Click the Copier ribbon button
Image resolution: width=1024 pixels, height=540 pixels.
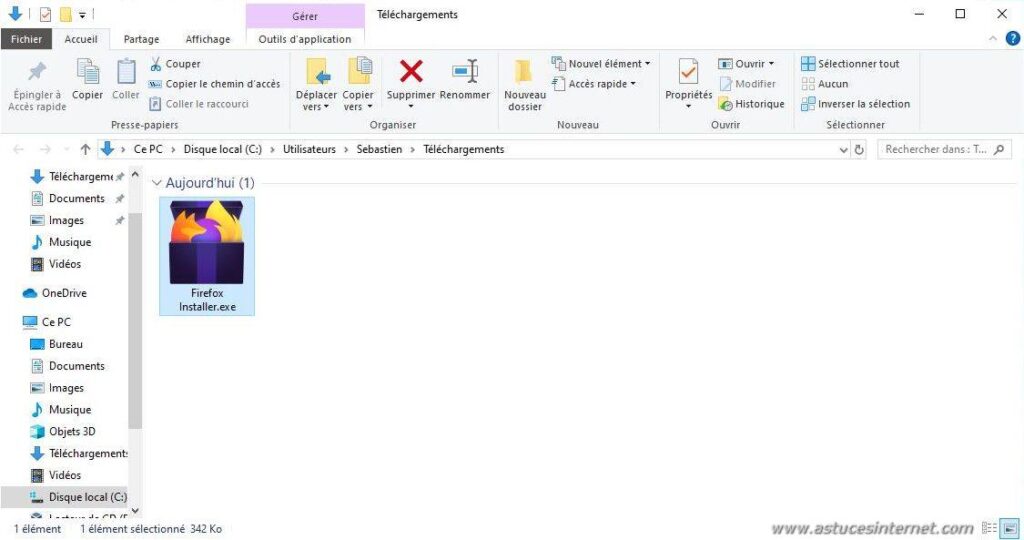click(88, 80)
